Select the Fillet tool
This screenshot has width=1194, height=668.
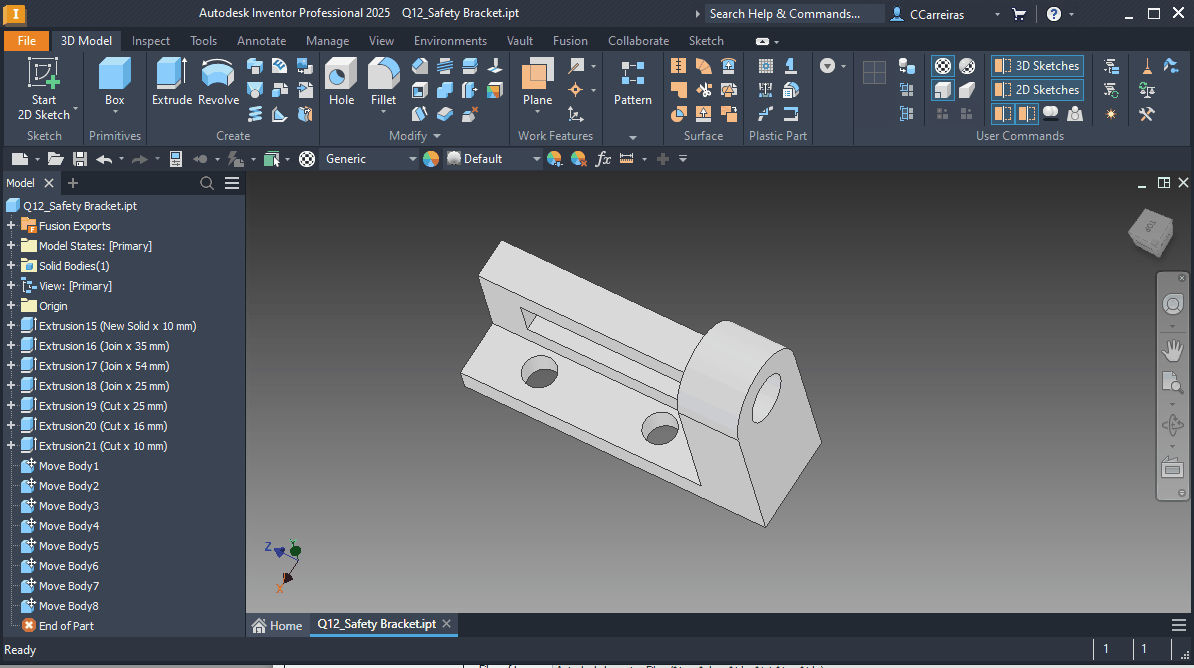click(x=383, y=78)
